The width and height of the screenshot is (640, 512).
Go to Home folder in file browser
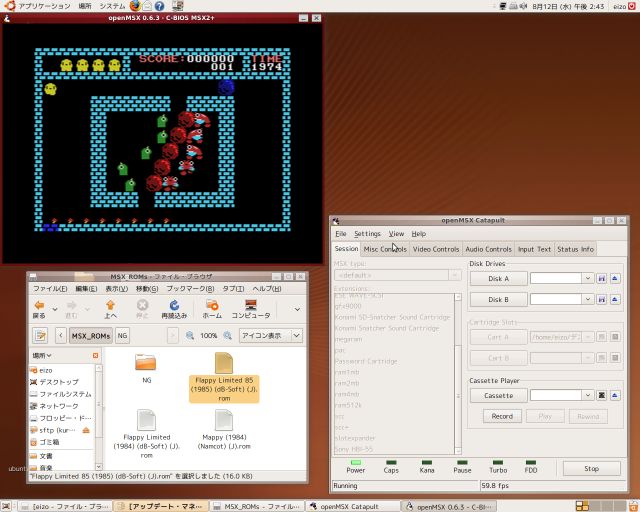point(212,309)
